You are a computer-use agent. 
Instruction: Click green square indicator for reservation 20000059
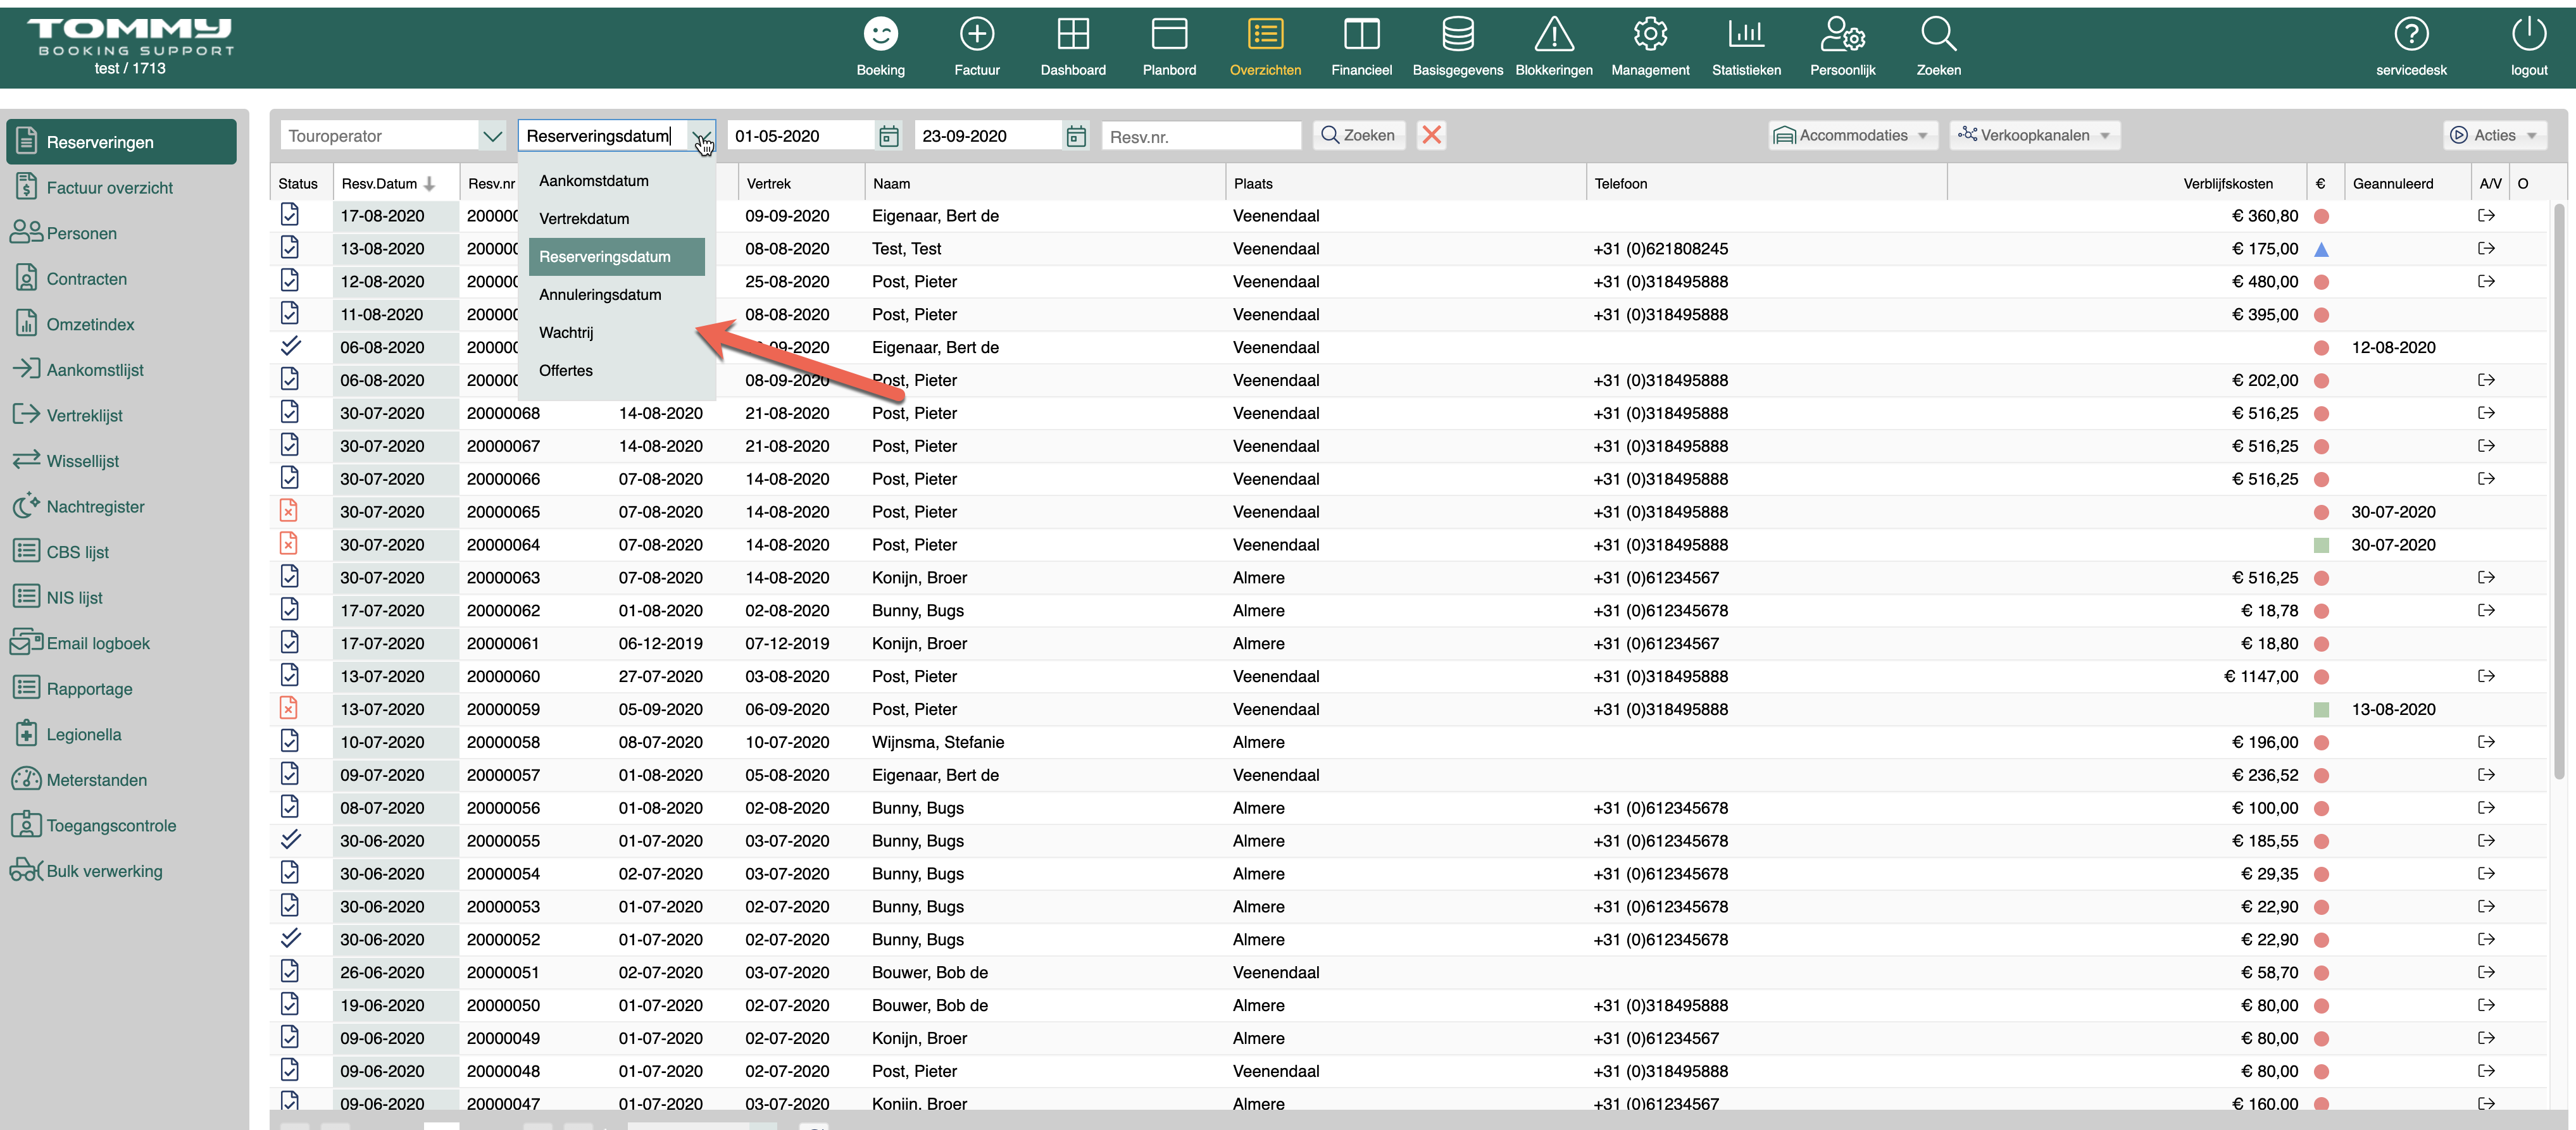[2321, 709]
